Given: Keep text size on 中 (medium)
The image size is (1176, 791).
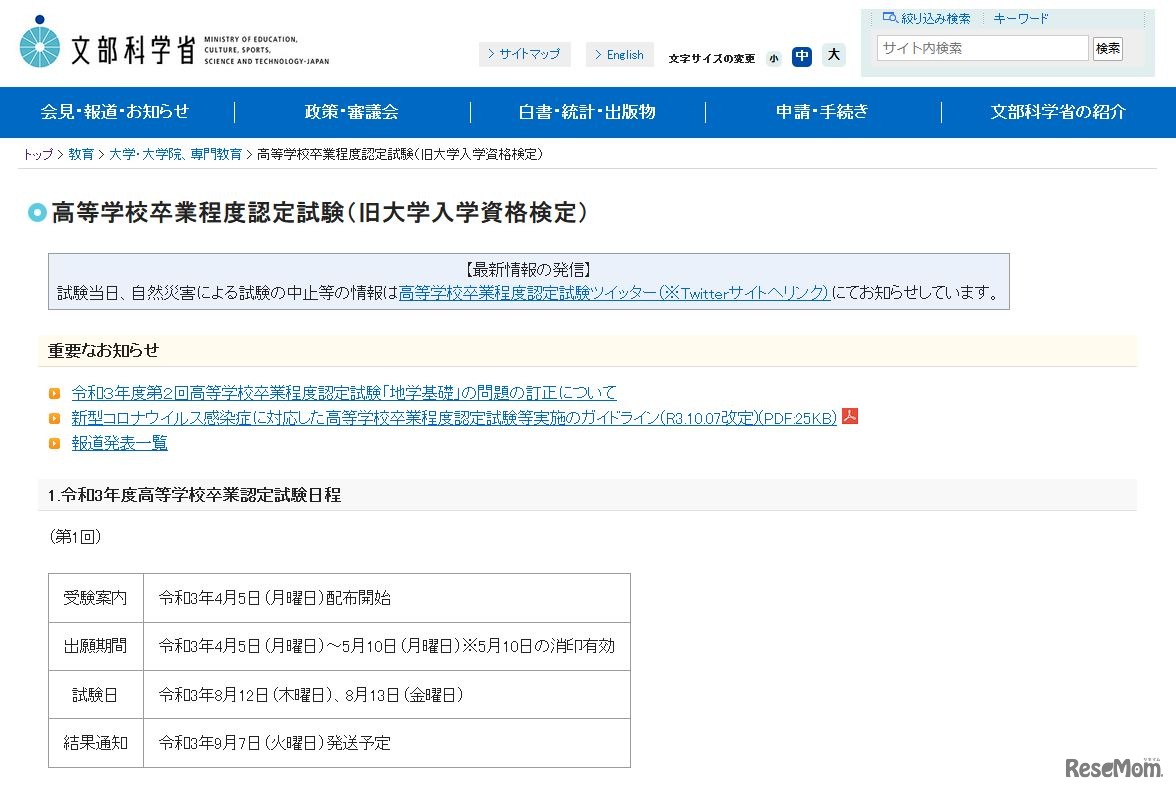Looking at the screenshot, I should (802, 56).
